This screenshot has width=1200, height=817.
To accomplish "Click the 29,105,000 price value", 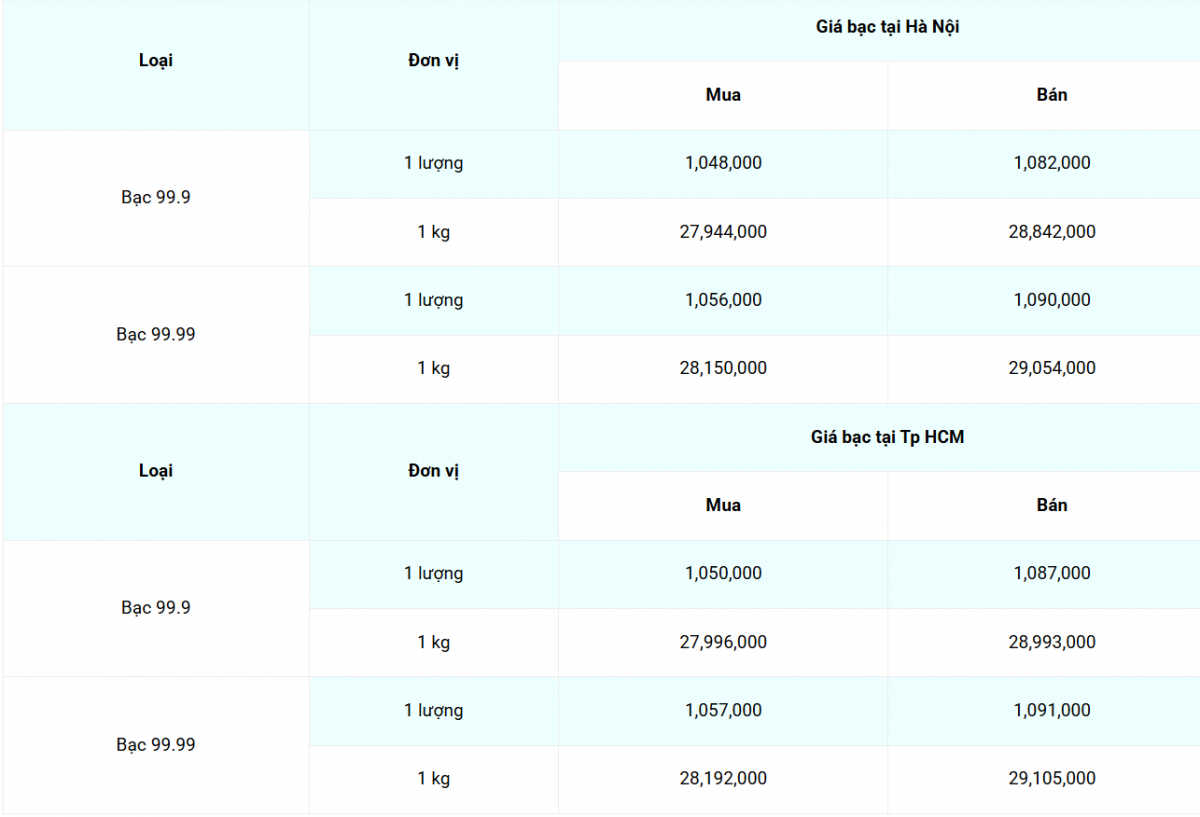I will click(x=1052, y=778).
